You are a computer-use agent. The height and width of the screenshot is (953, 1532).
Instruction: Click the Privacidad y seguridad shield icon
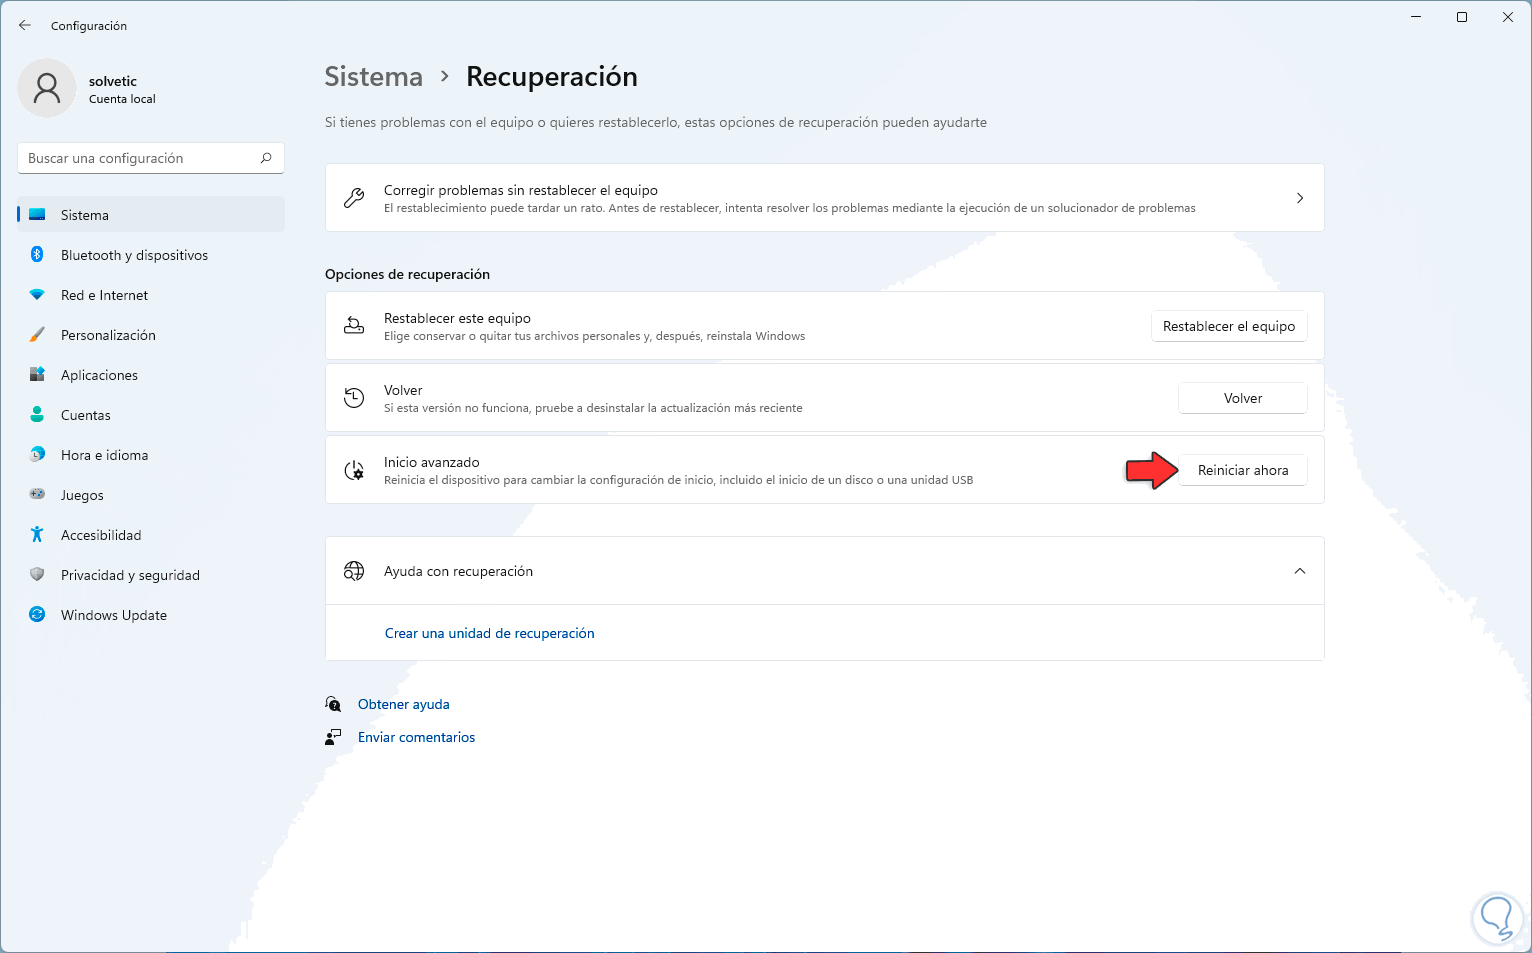pos(37,575)
